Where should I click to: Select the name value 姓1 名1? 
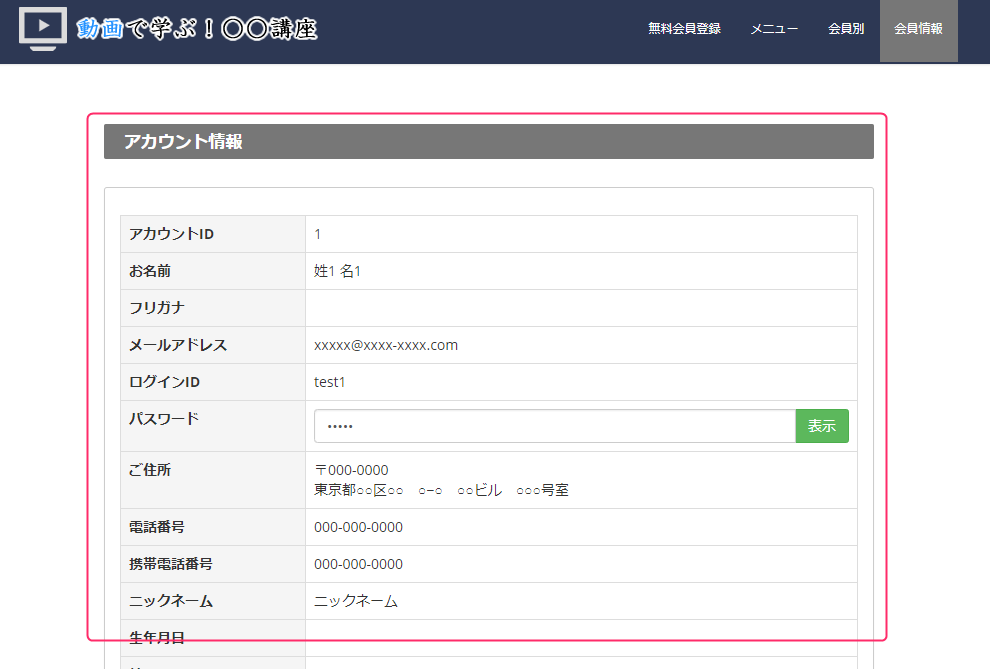(337, 271)
